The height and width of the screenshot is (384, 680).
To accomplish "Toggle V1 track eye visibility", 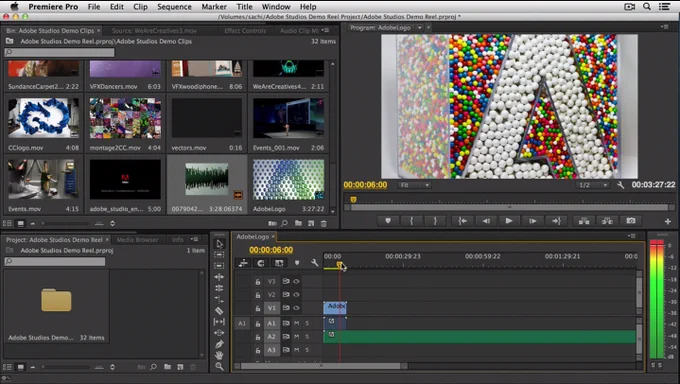I will coord(297,308).
